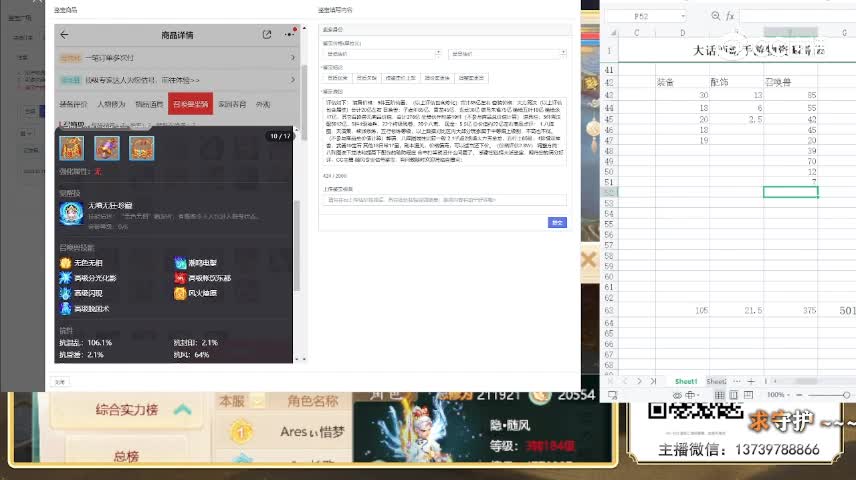Switch to page layout view icon
The image size is (856, 480).
[734, 395]
